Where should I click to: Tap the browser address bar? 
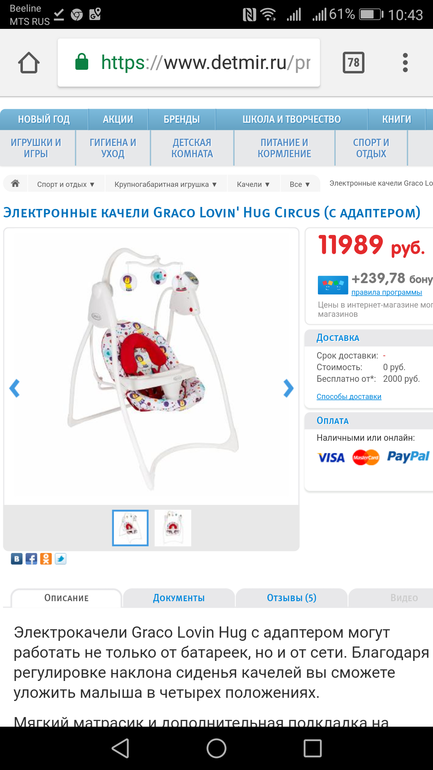tap(189, 63)
